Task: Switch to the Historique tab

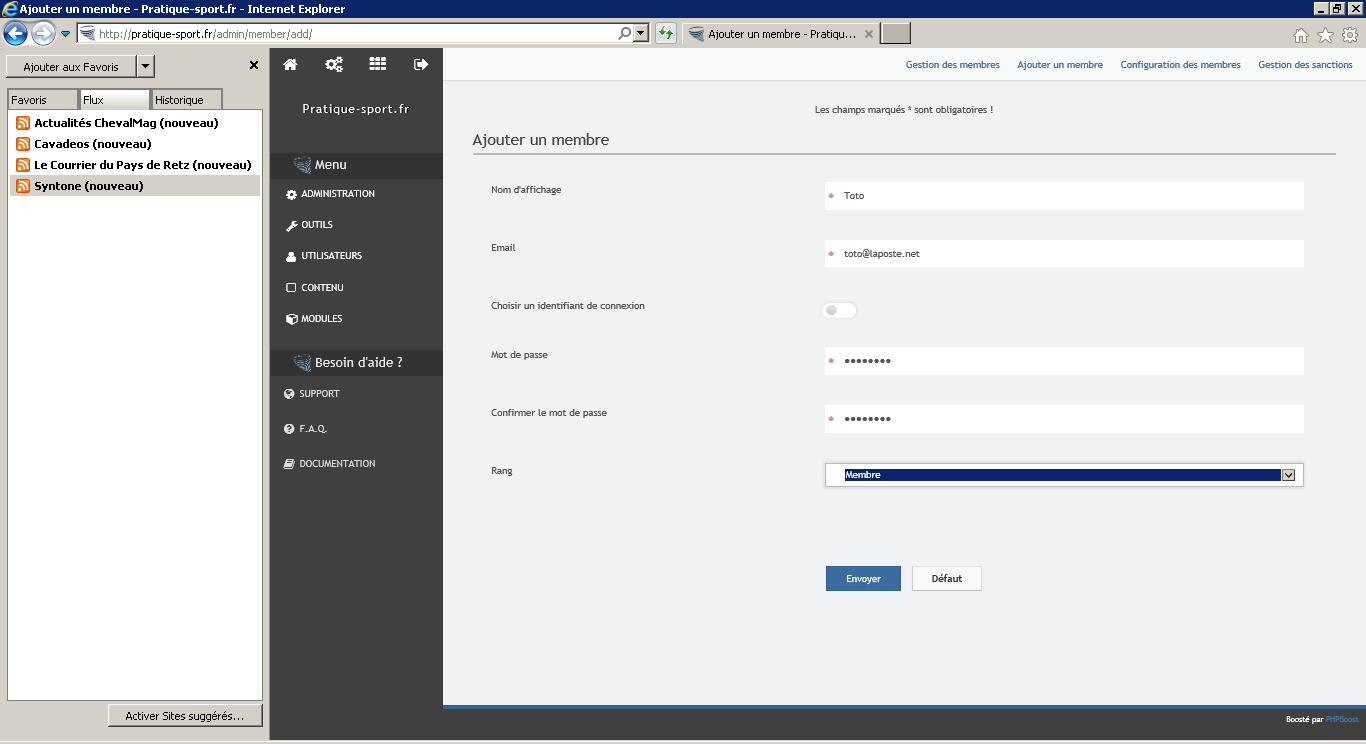Action: 186,100
